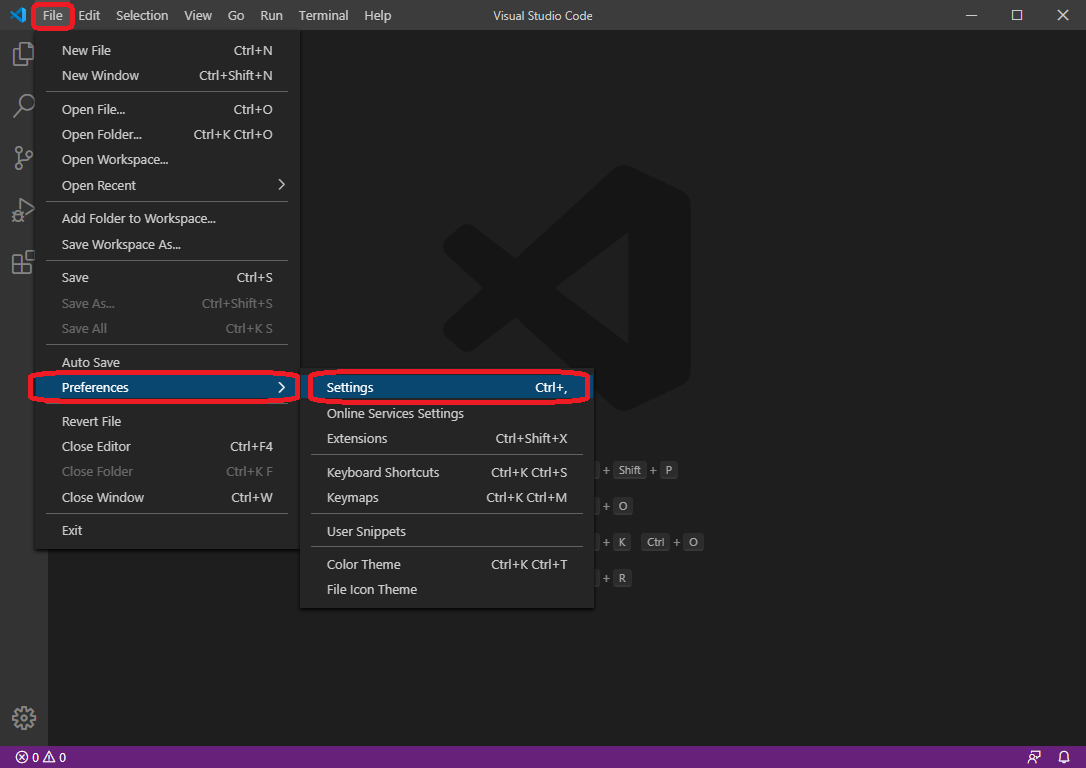Choose Exit from the File menu

point(167,530)
